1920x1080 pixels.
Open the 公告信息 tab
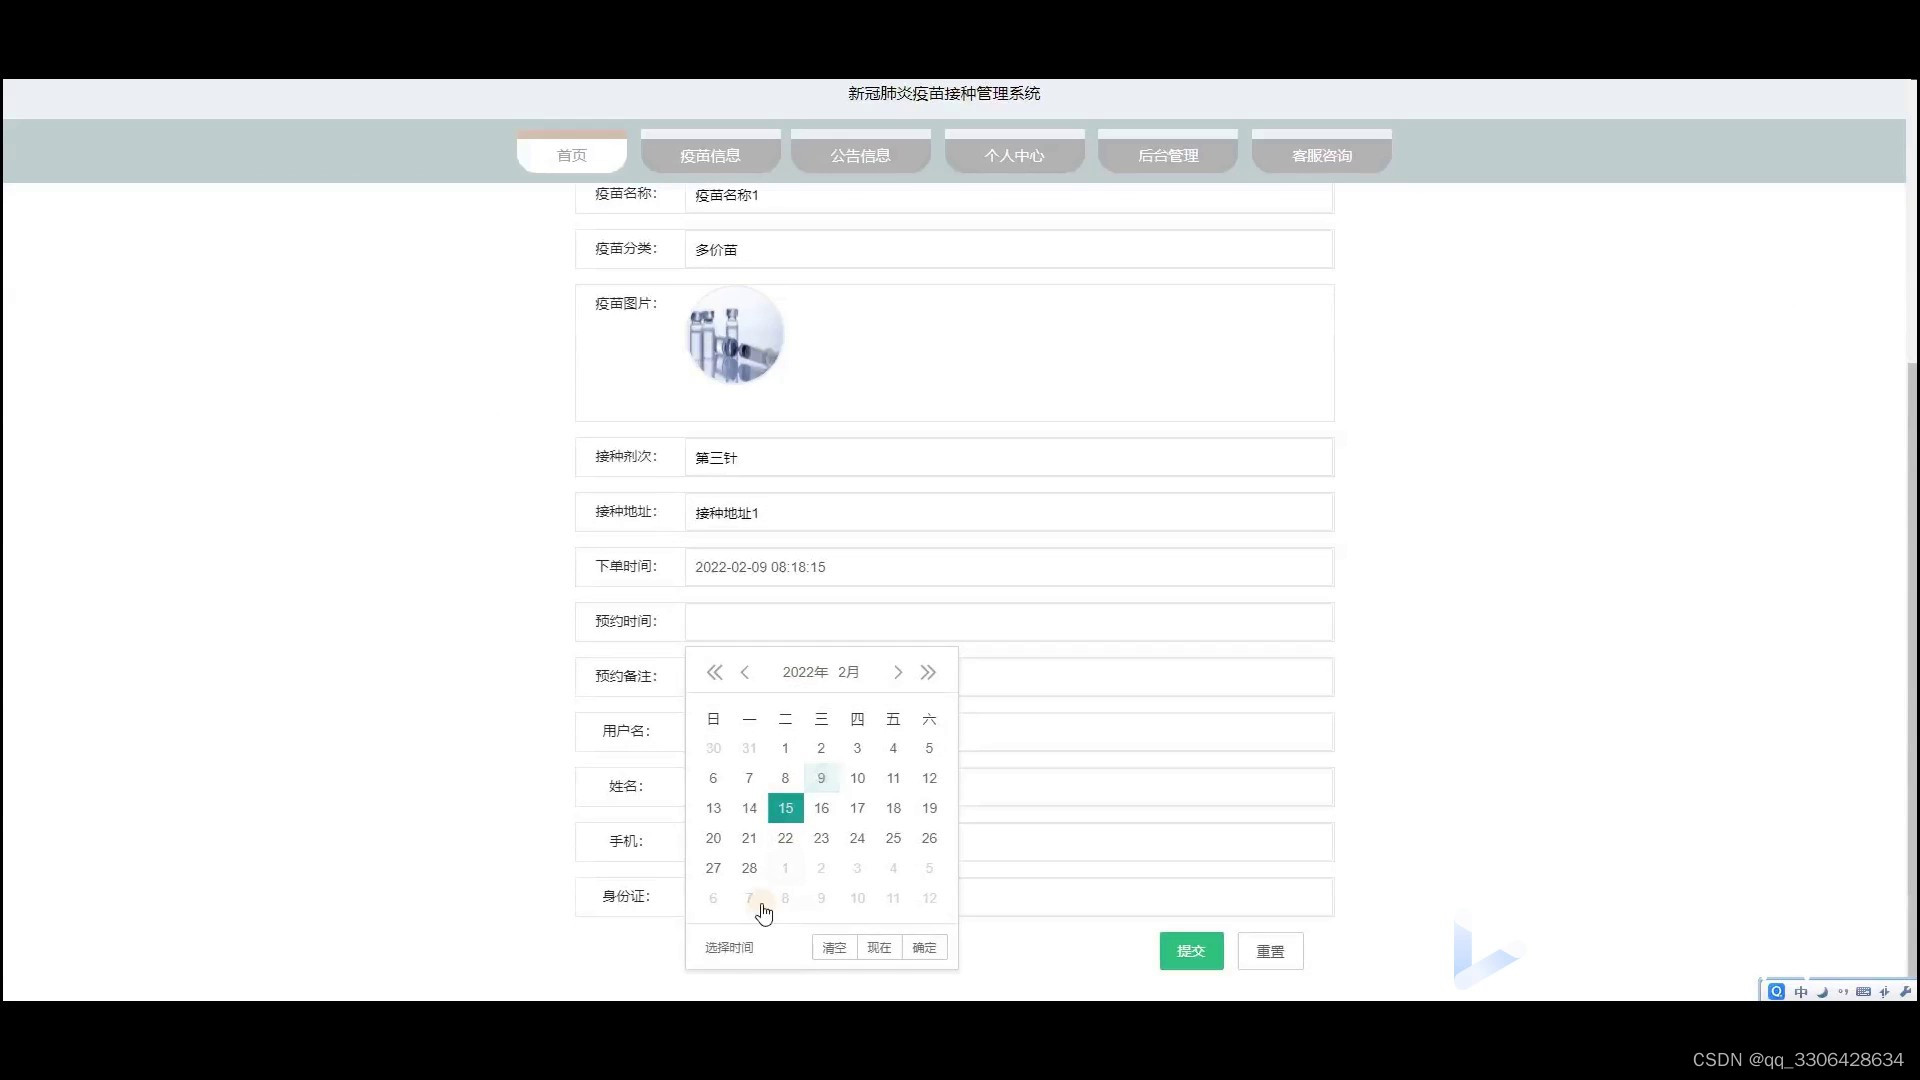(x=860, y=152)
